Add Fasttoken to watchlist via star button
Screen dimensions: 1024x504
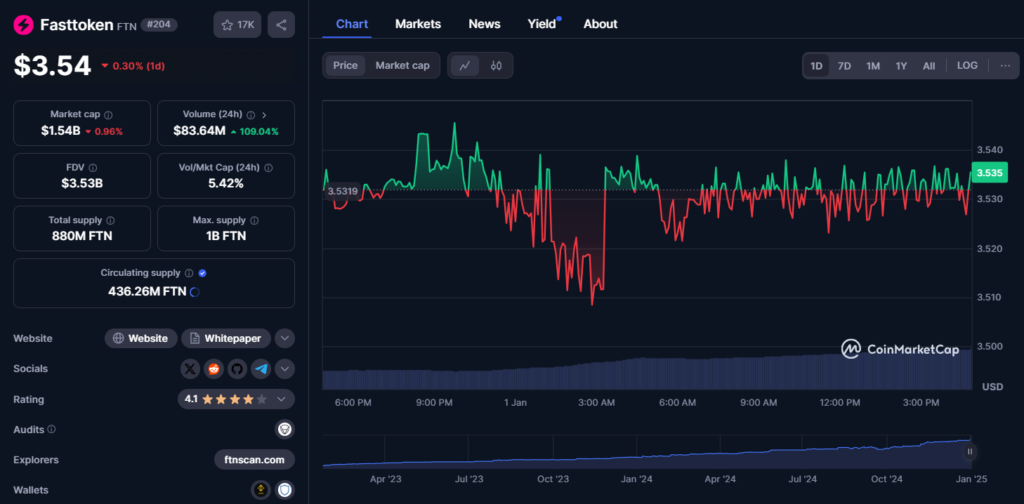coord(237,24)
